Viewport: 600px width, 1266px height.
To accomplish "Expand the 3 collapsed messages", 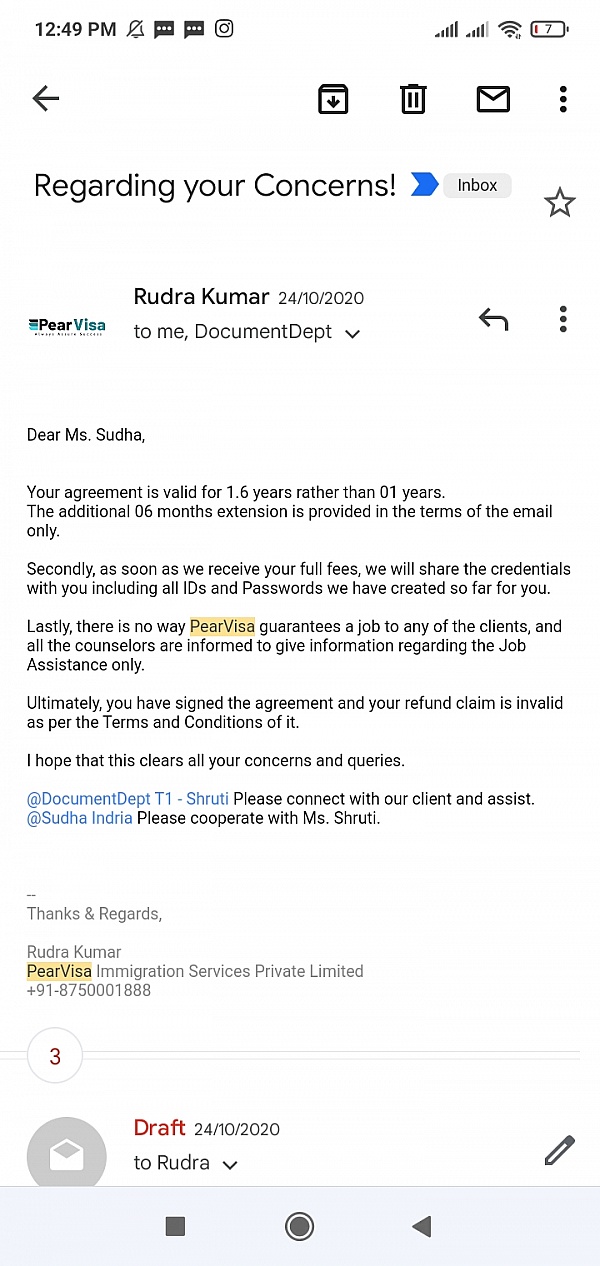I will click(x=55, y=1056).
